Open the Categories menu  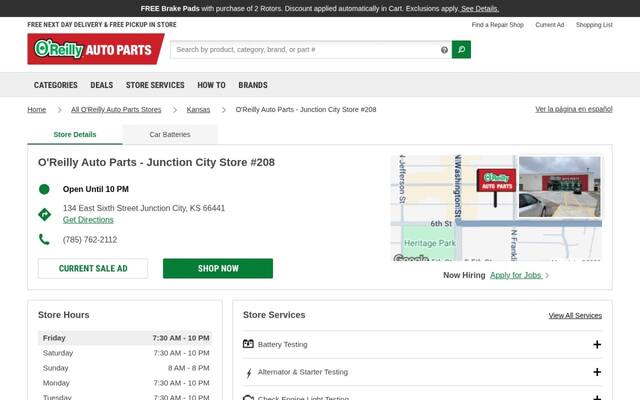coord(56,85)
